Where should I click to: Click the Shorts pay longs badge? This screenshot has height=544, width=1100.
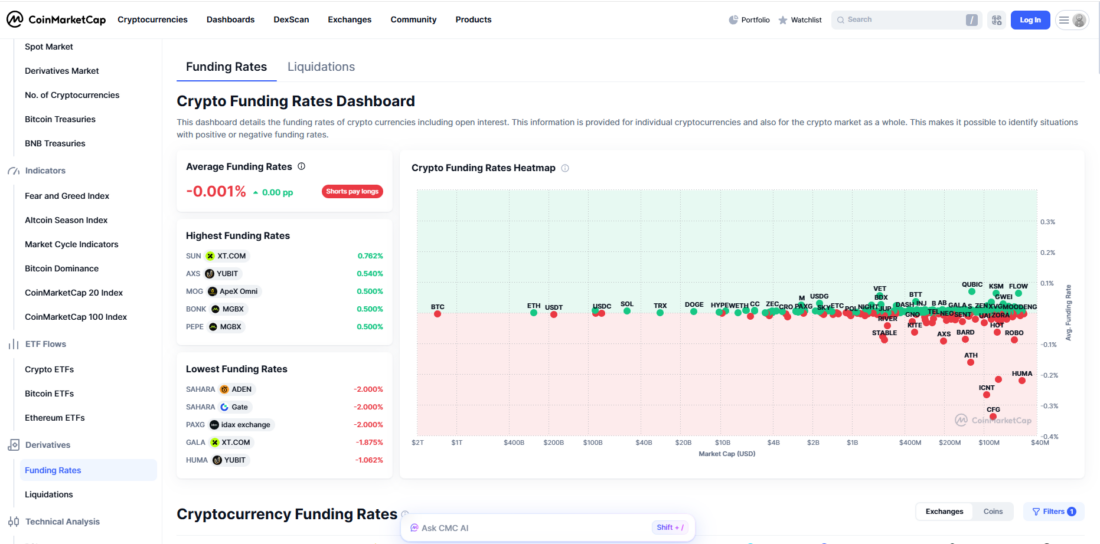click(353, 192)
